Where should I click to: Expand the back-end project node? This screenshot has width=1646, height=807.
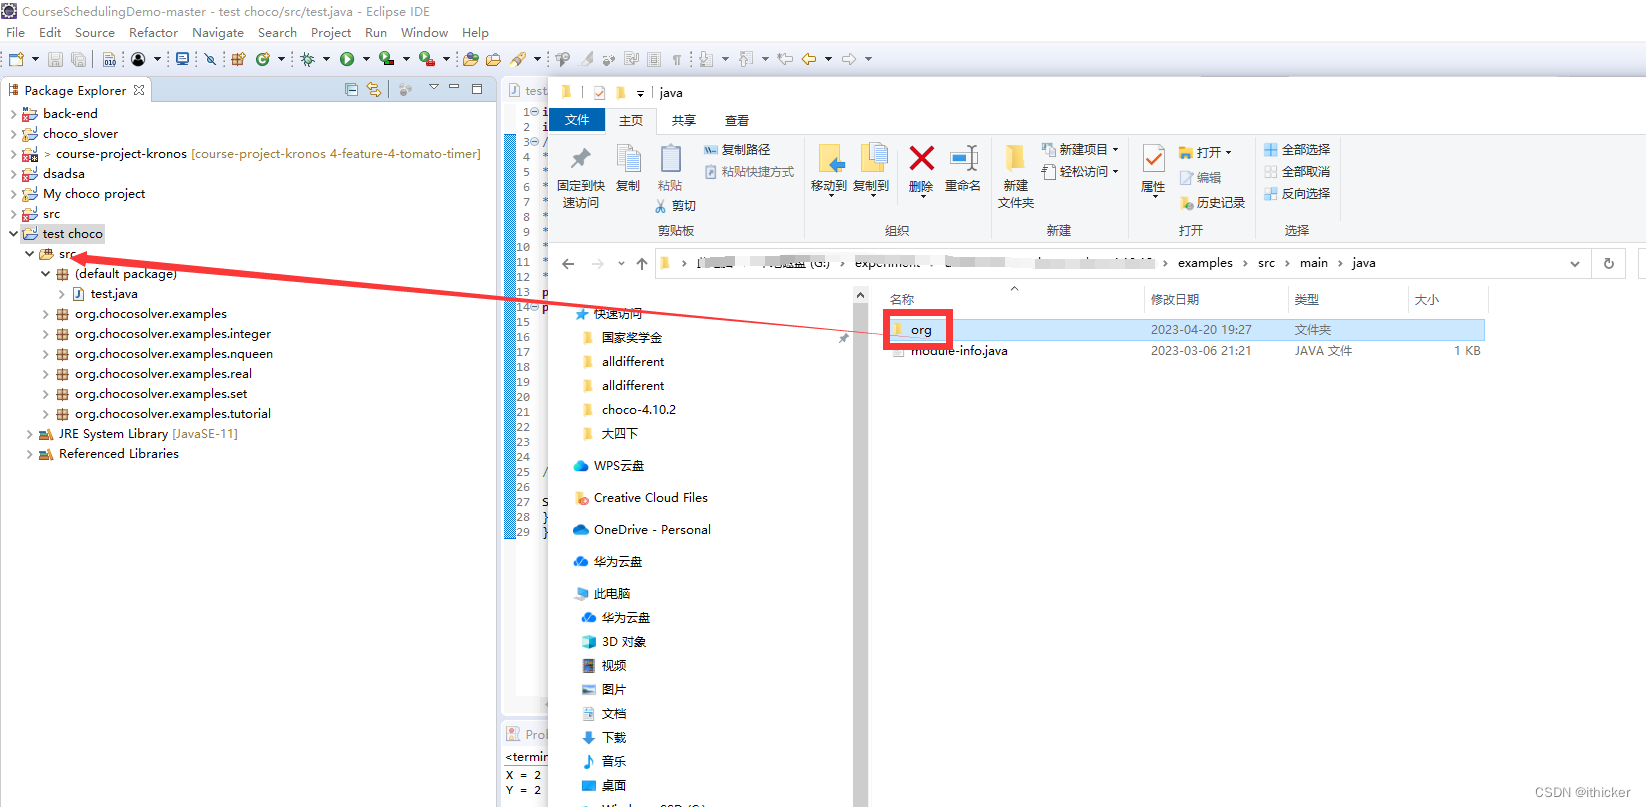tap(14, 113)
